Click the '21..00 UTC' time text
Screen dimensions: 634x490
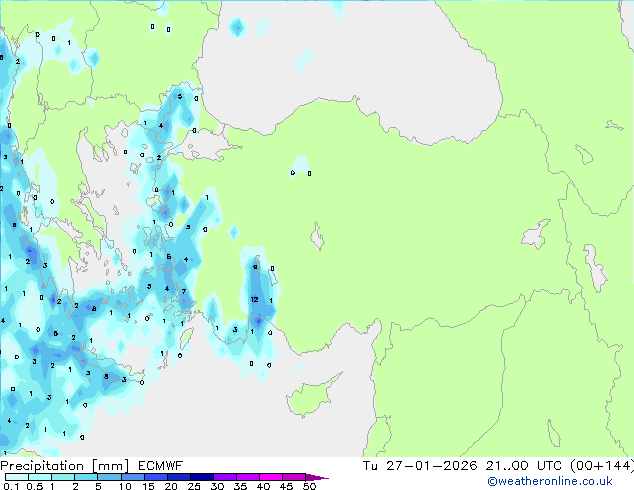[x=524, y=466]
